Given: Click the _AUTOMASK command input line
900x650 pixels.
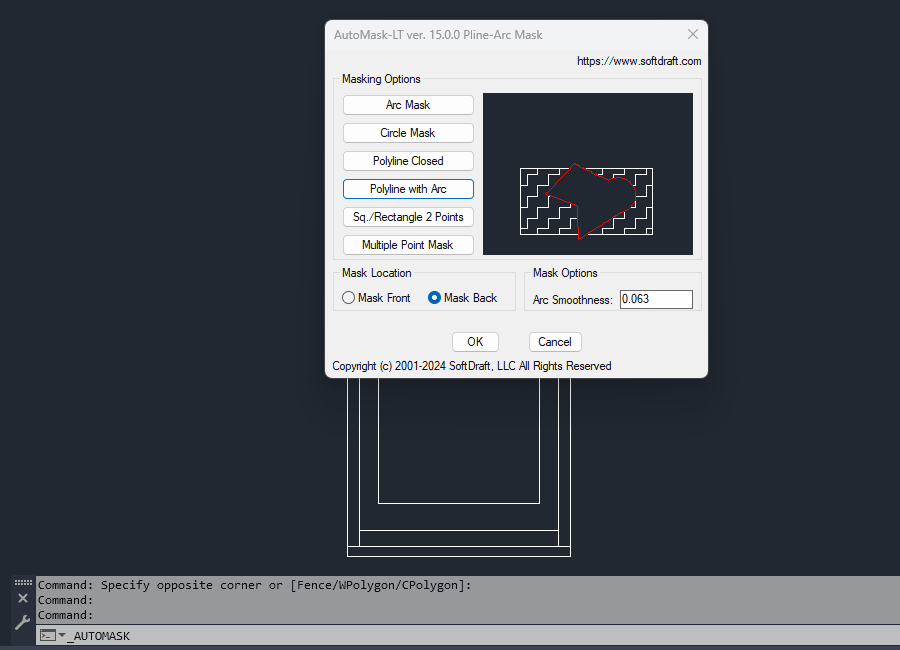Looking at the screenshot, I should [110, 635].
